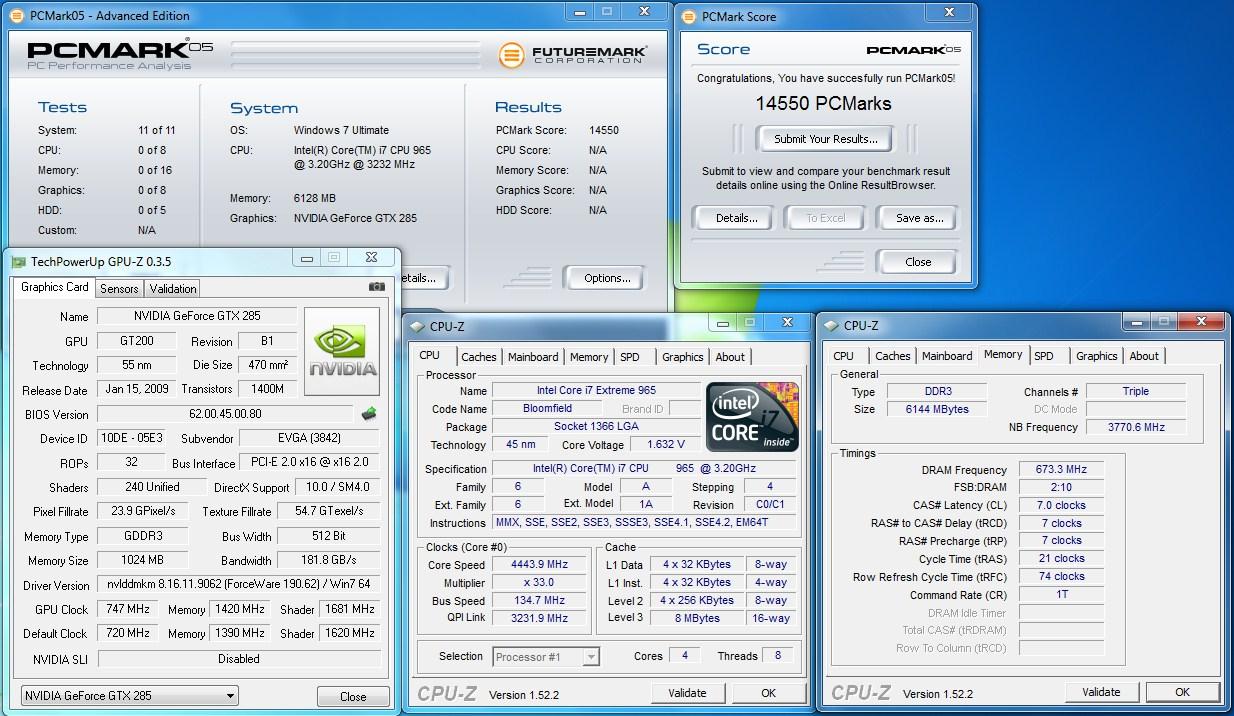The image size is (1234, 716).
Task: Click the NB Frequency value 3770.6 MHz
Action: point(1136,427)
